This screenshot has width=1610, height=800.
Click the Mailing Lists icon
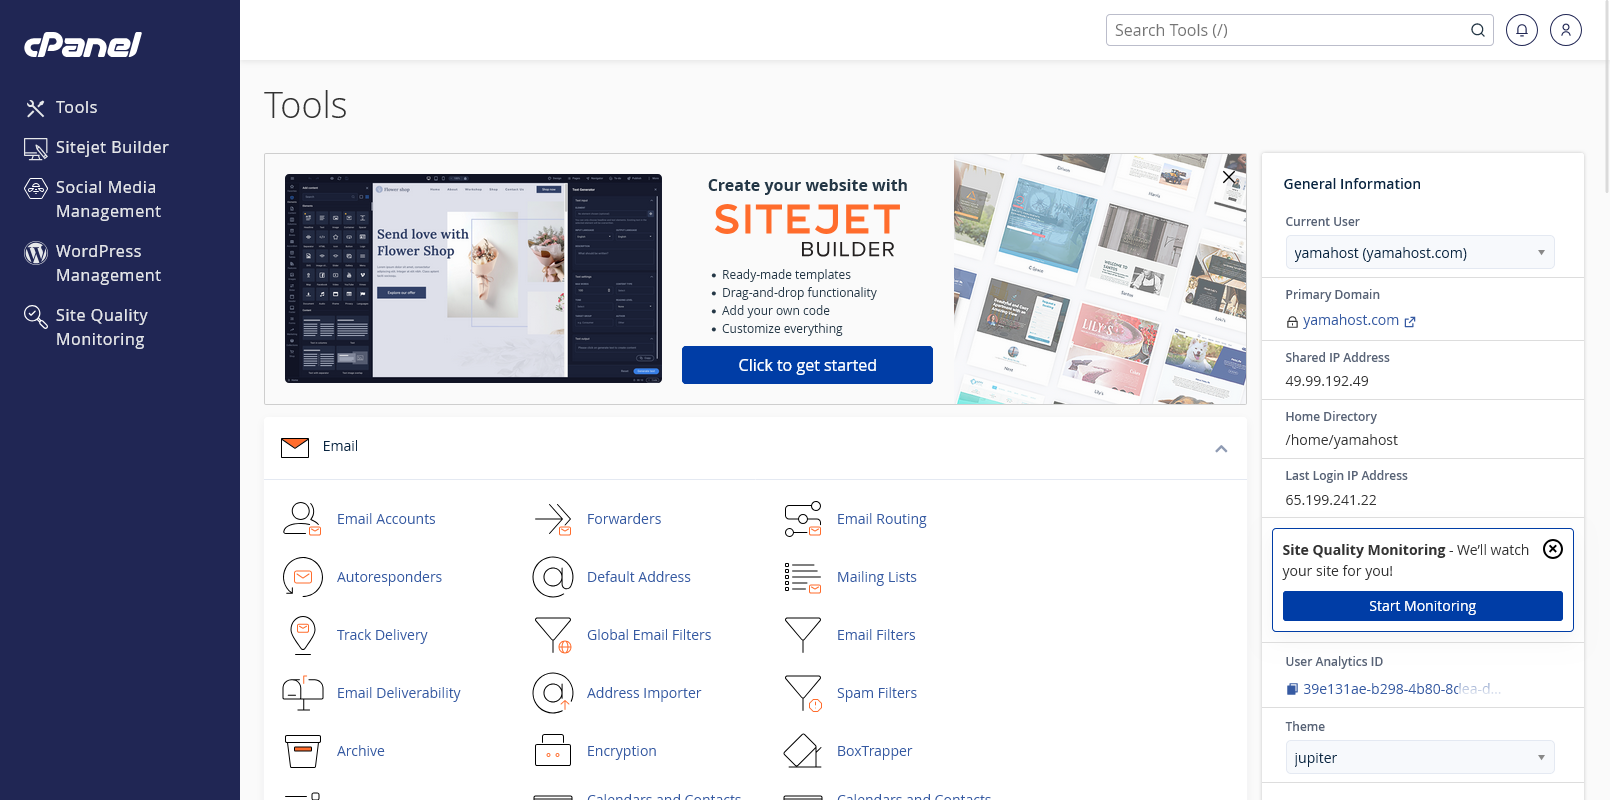click(803, 577)
